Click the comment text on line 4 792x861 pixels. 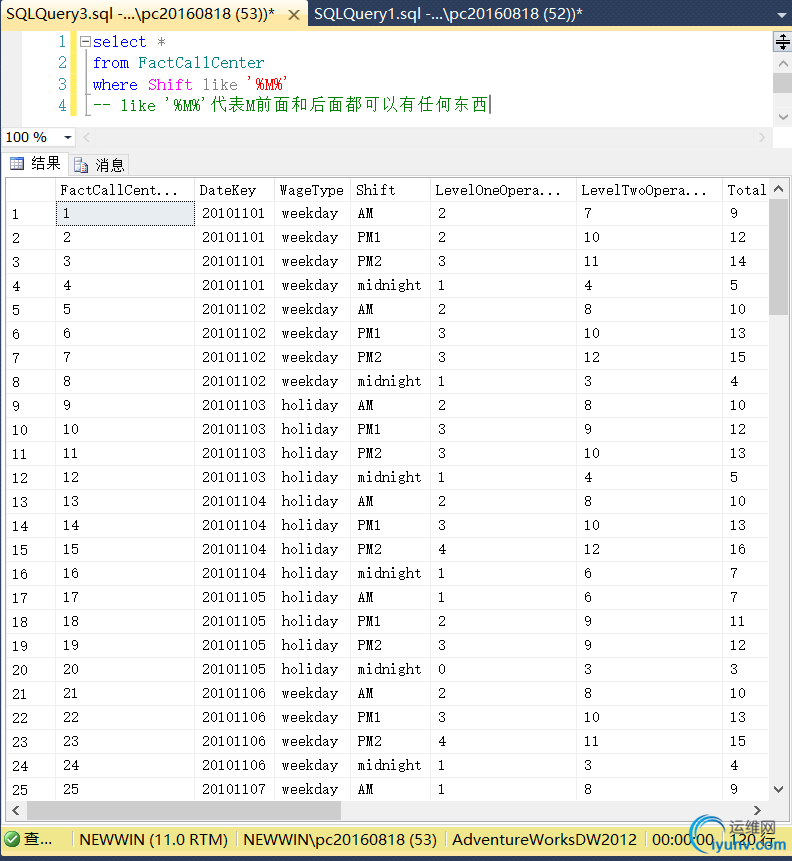[x=292, y=104]
